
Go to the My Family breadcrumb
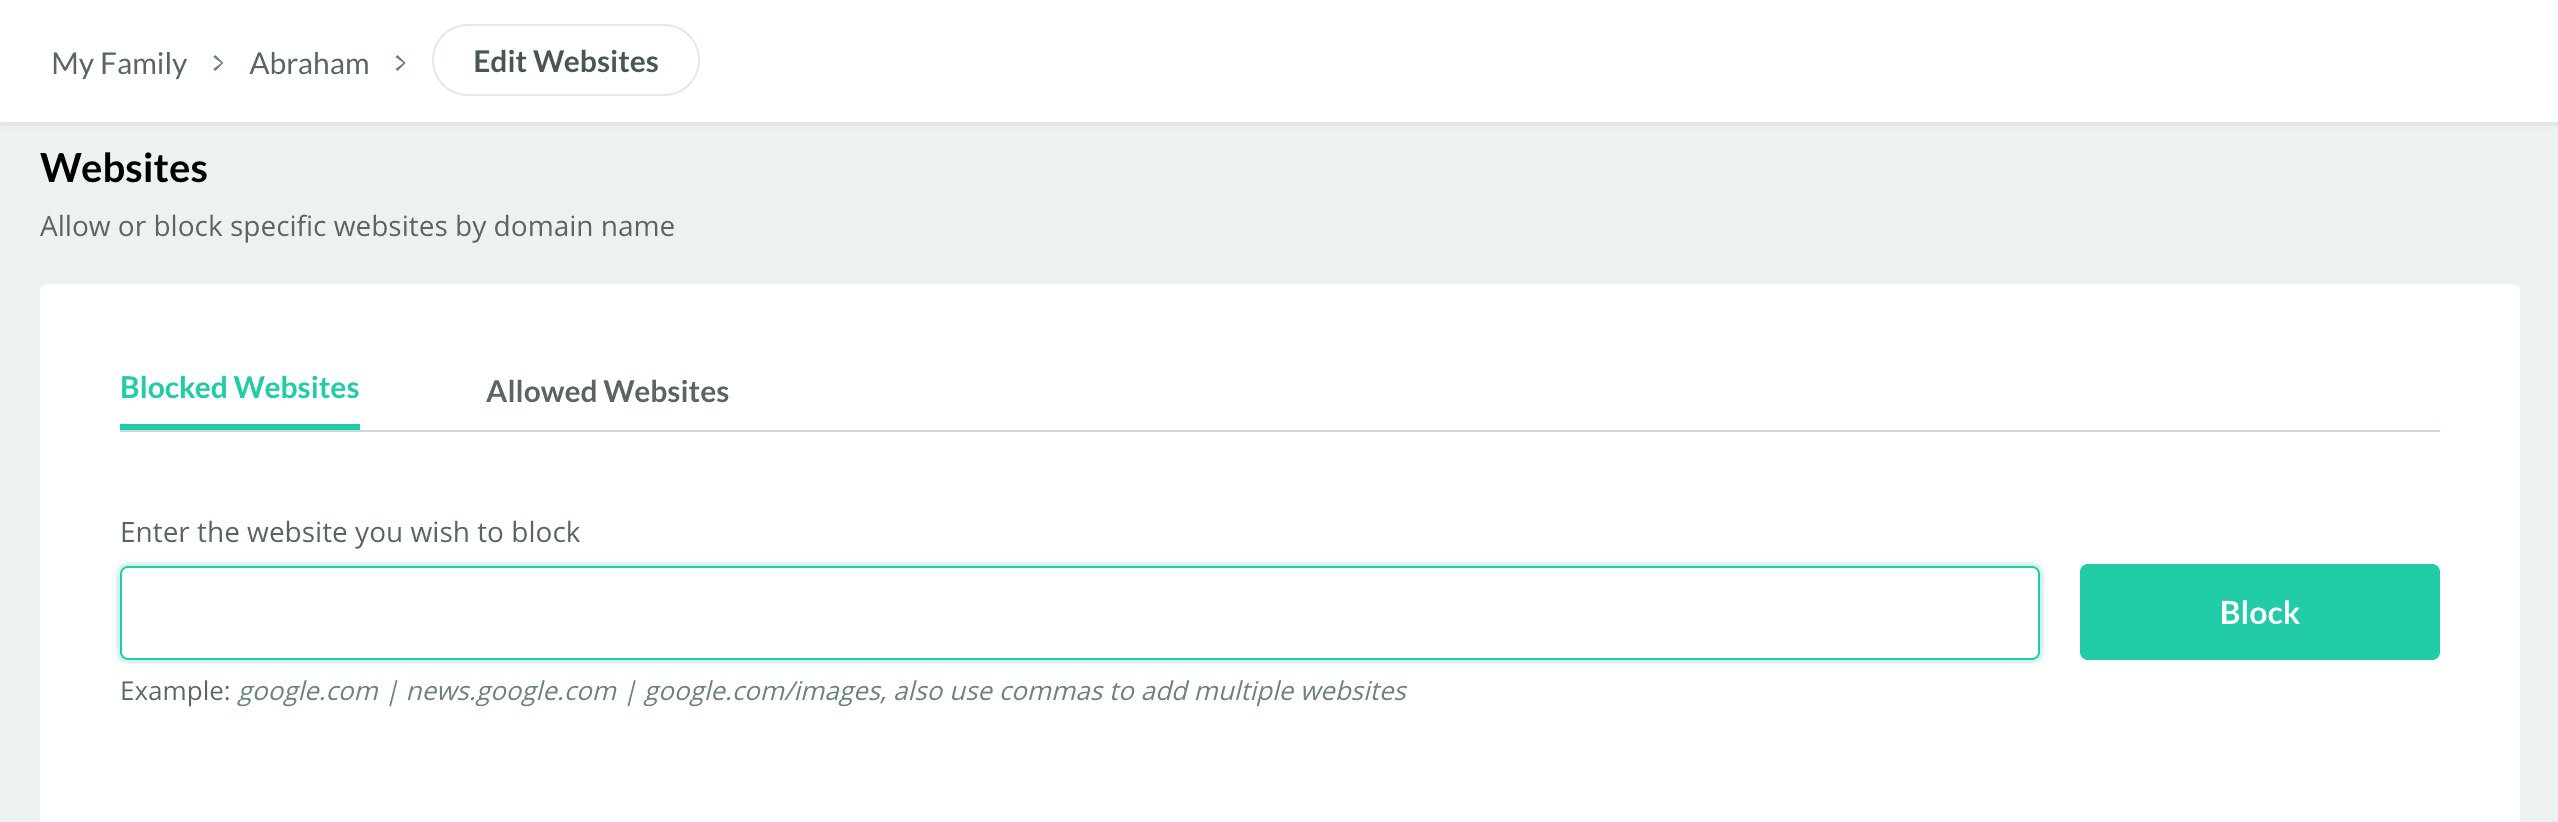click(119, 63)
